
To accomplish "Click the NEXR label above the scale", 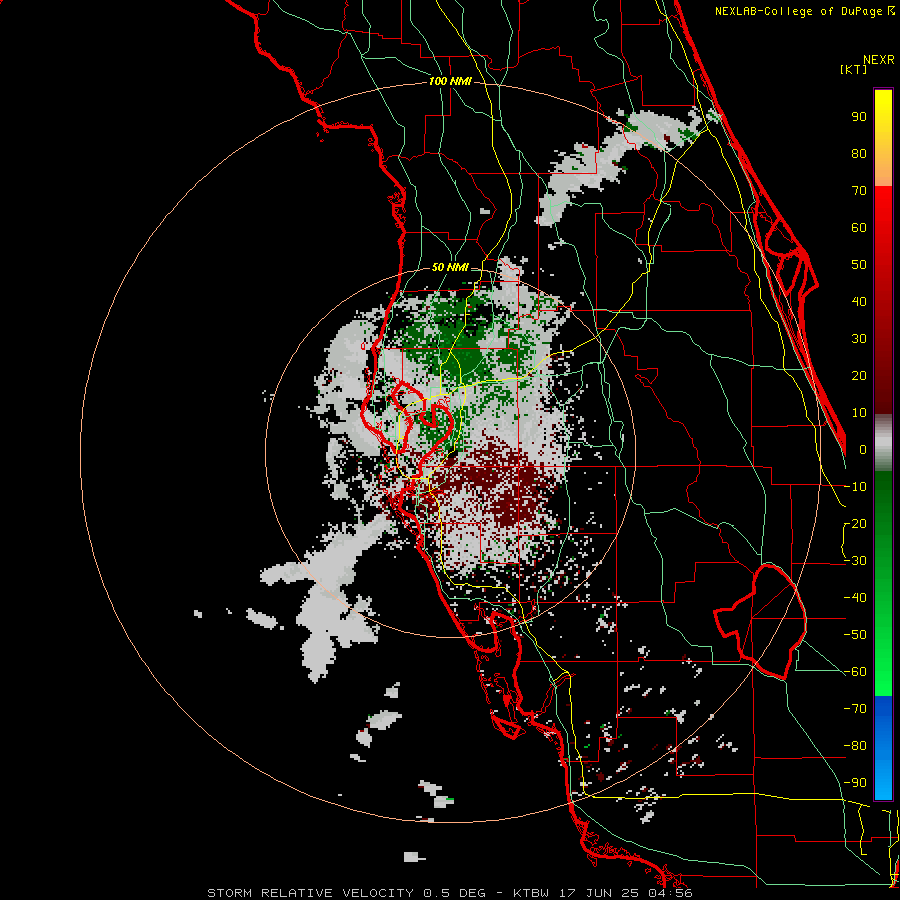I will (878, 60).
